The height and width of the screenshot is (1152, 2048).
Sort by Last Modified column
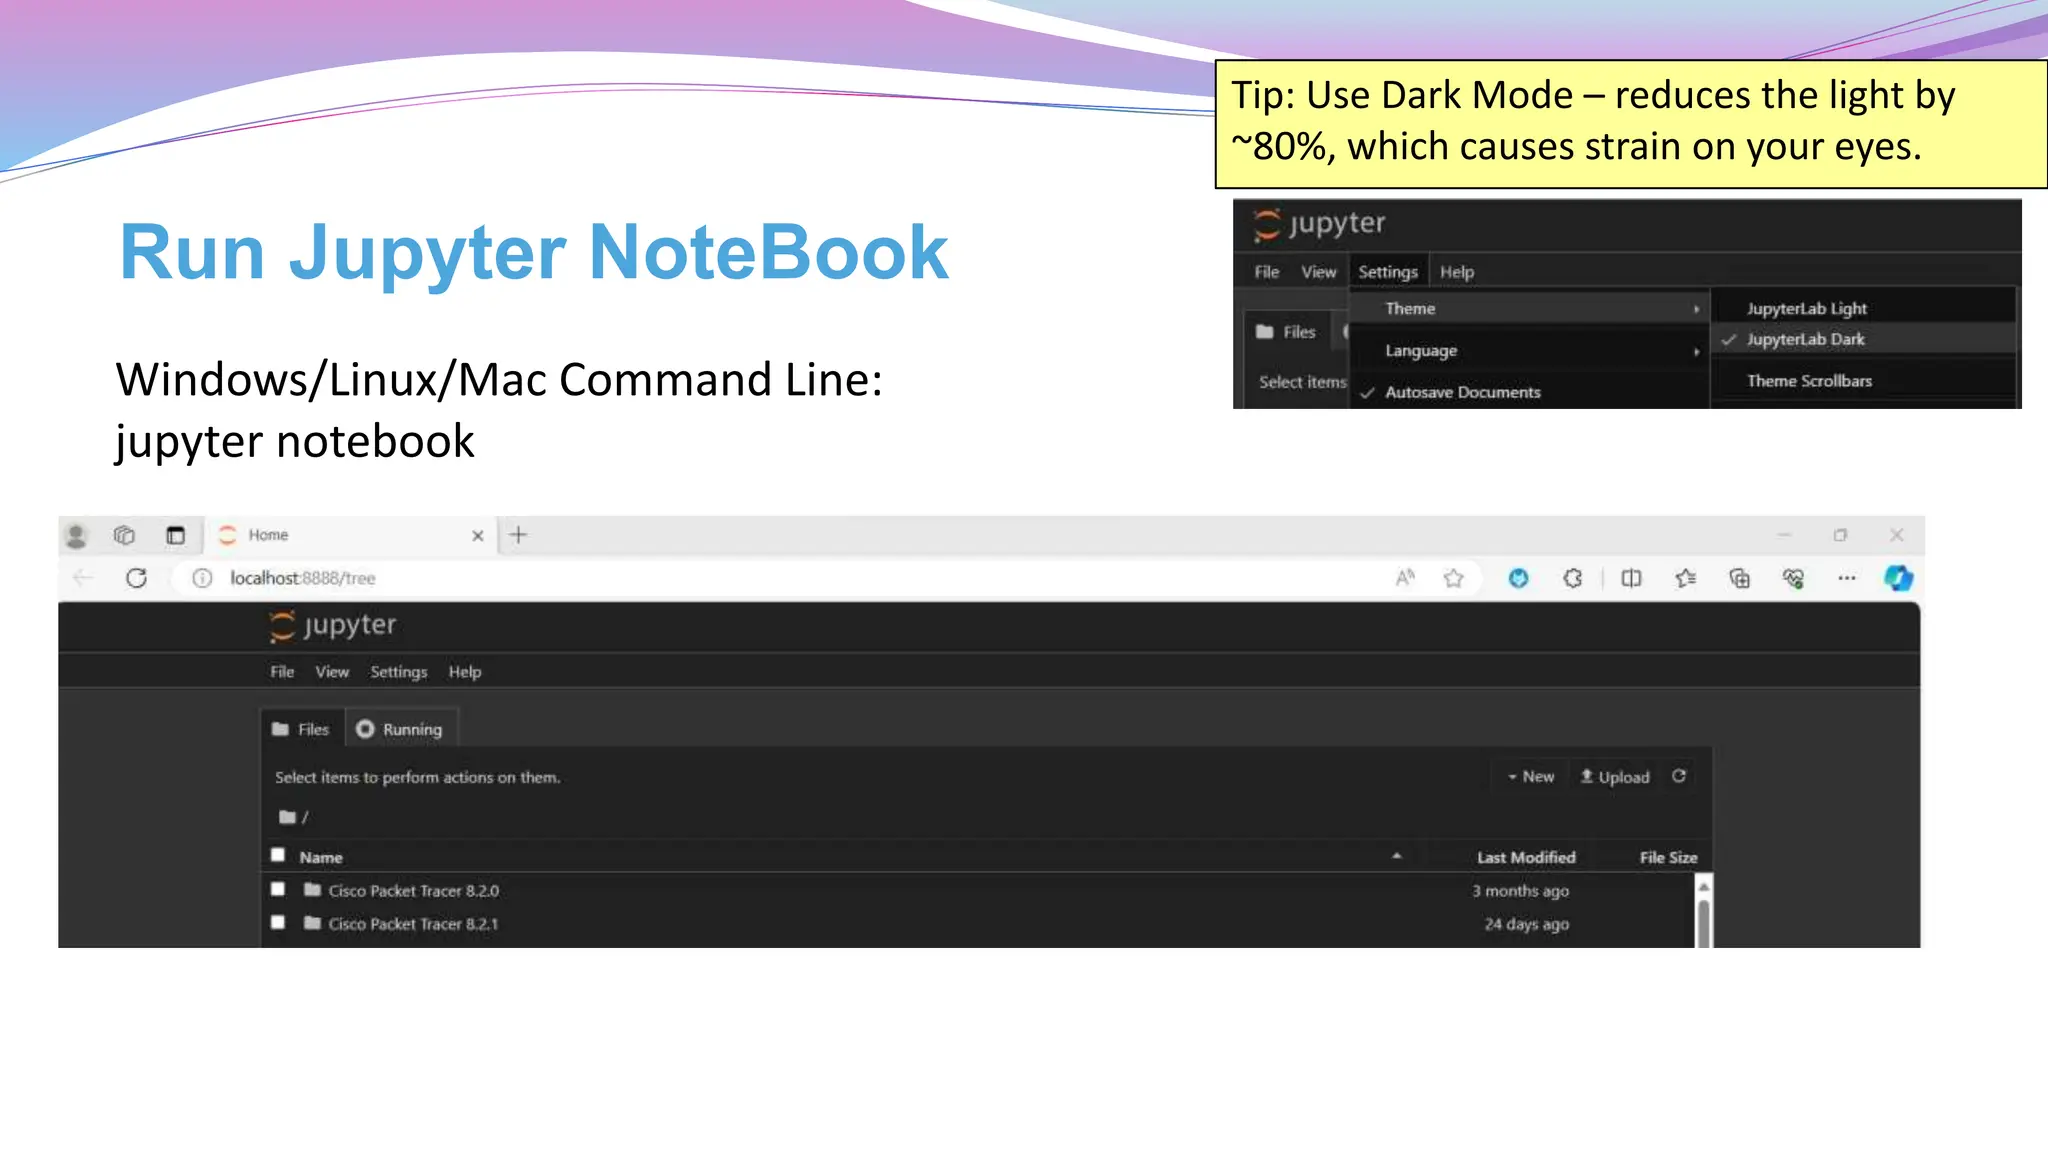click(x=1526, y=857)
